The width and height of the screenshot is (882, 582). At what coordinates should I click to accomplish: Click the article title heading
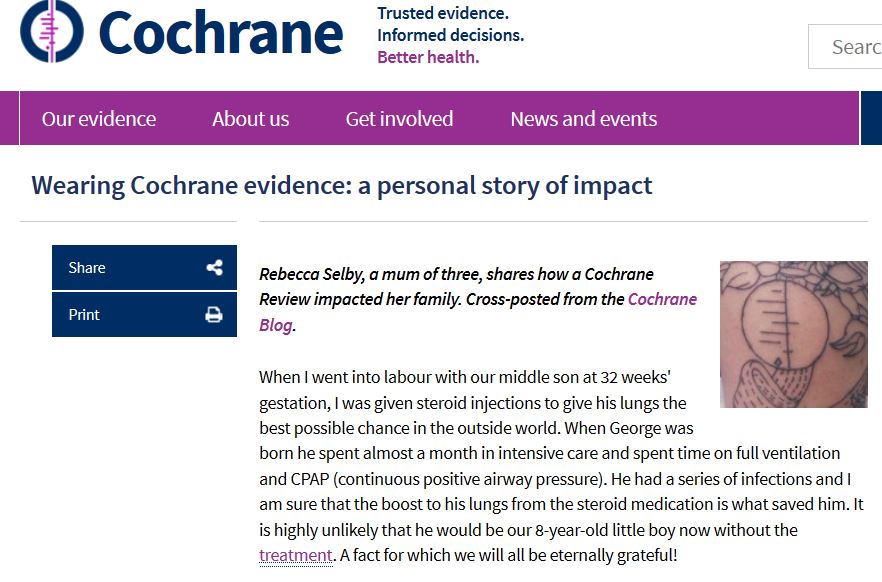coord(341,186)
